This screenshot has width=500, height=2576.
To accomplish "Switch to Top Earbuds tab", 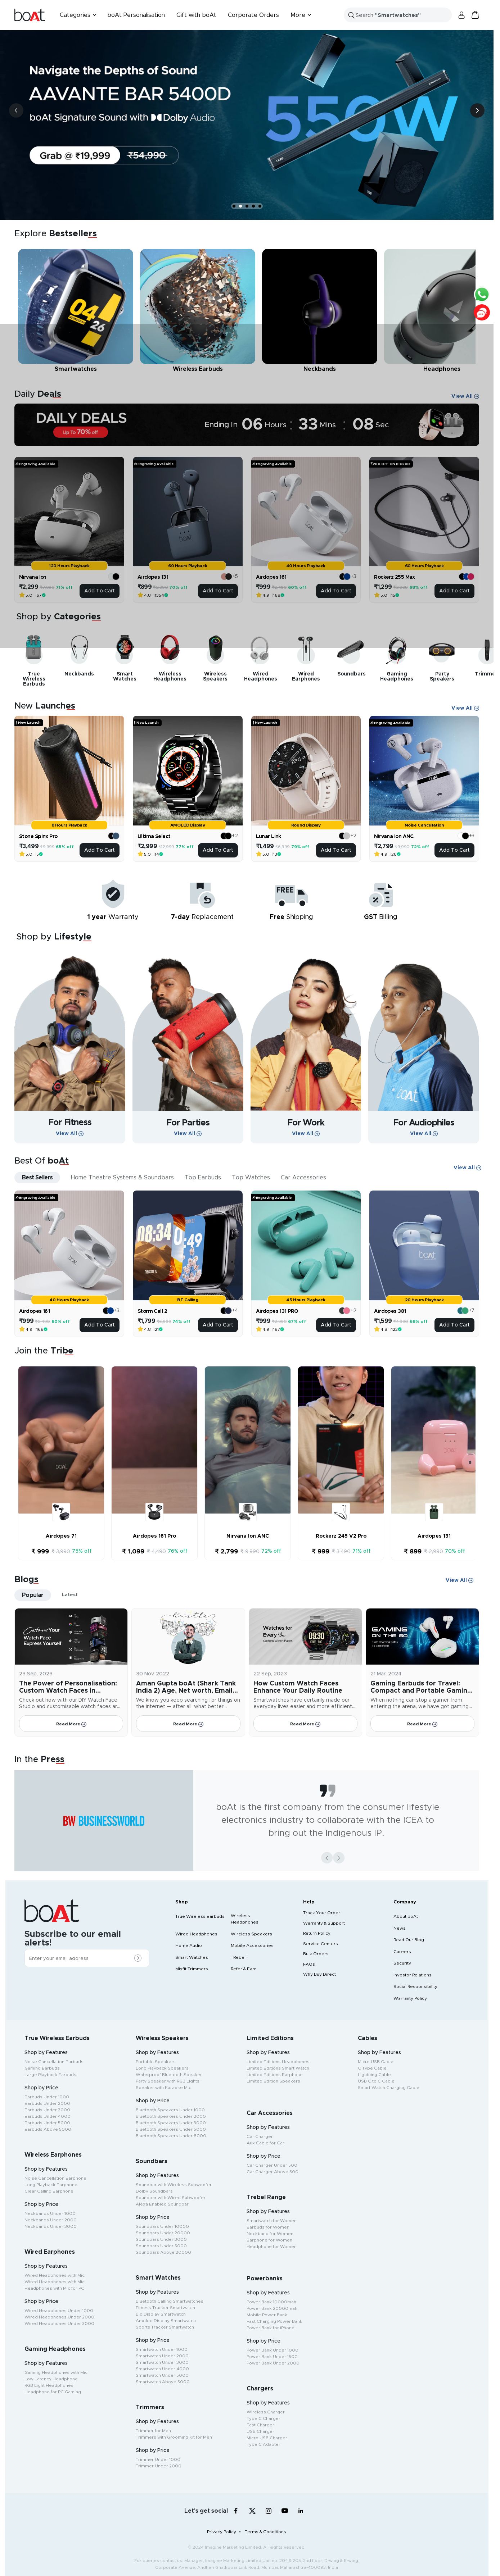I will pyautogui.click(x=203, y=1177).
